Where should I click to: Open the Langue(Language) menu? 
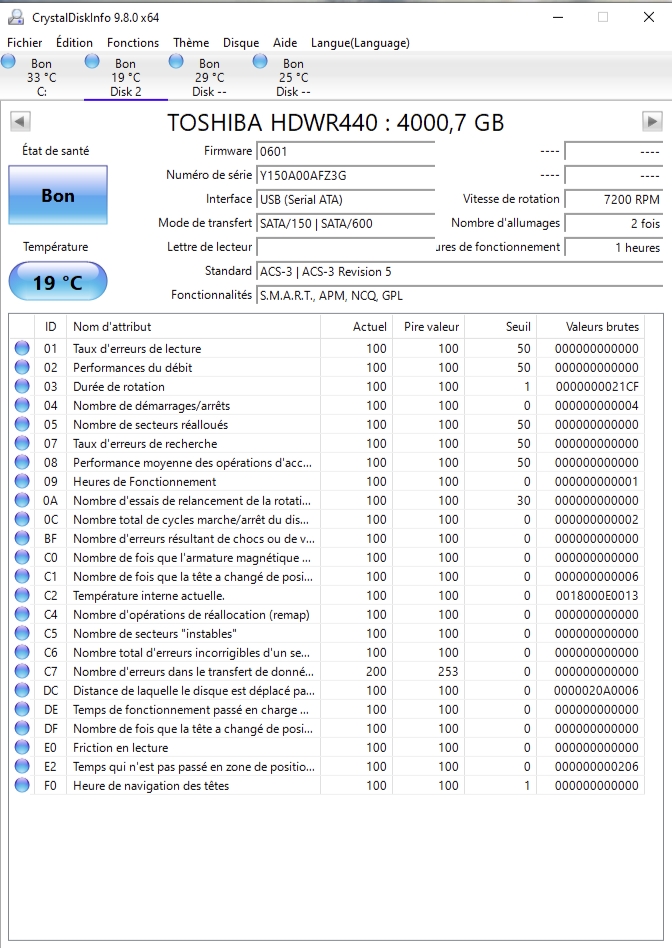(360, 43)
